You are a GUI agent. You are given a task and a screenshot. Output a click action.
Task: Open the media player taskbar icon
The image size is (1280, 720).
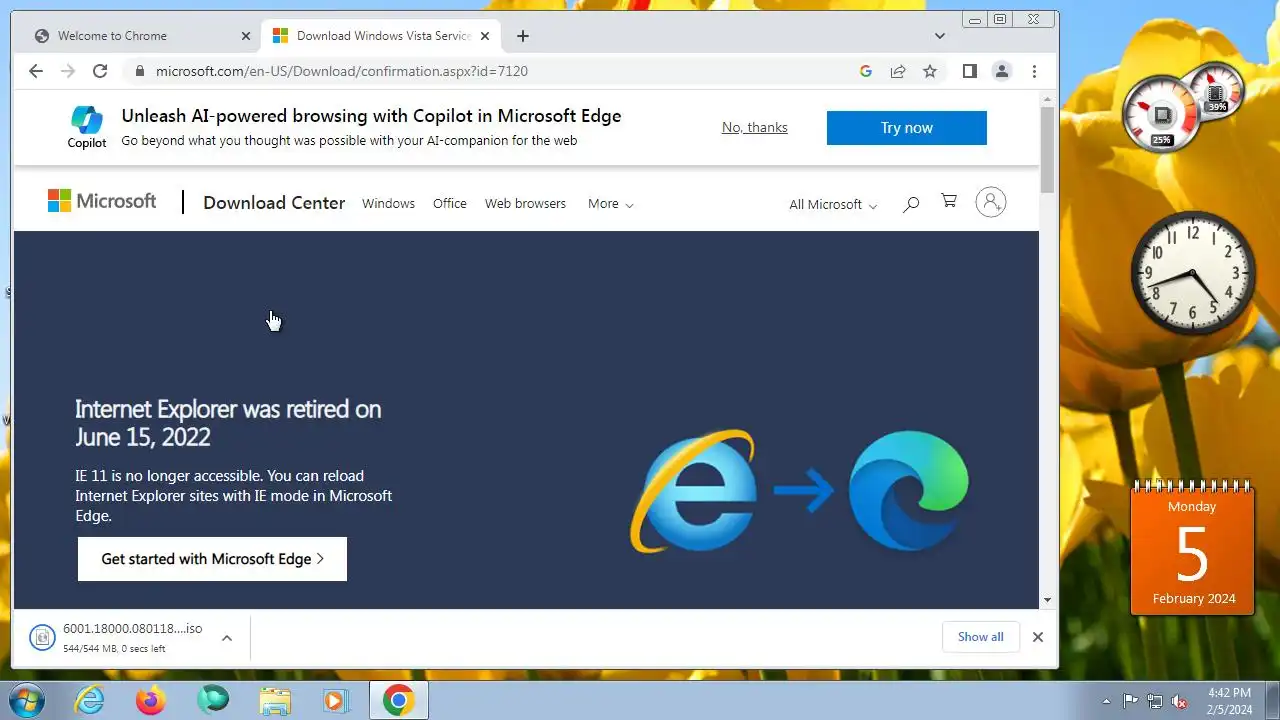[x=336, y=700]
